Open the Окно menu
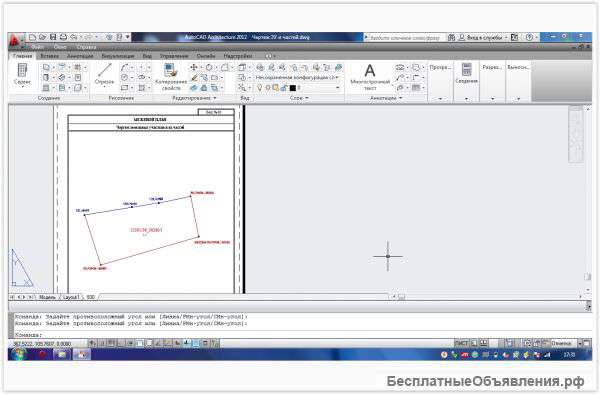 click(60, 47)
